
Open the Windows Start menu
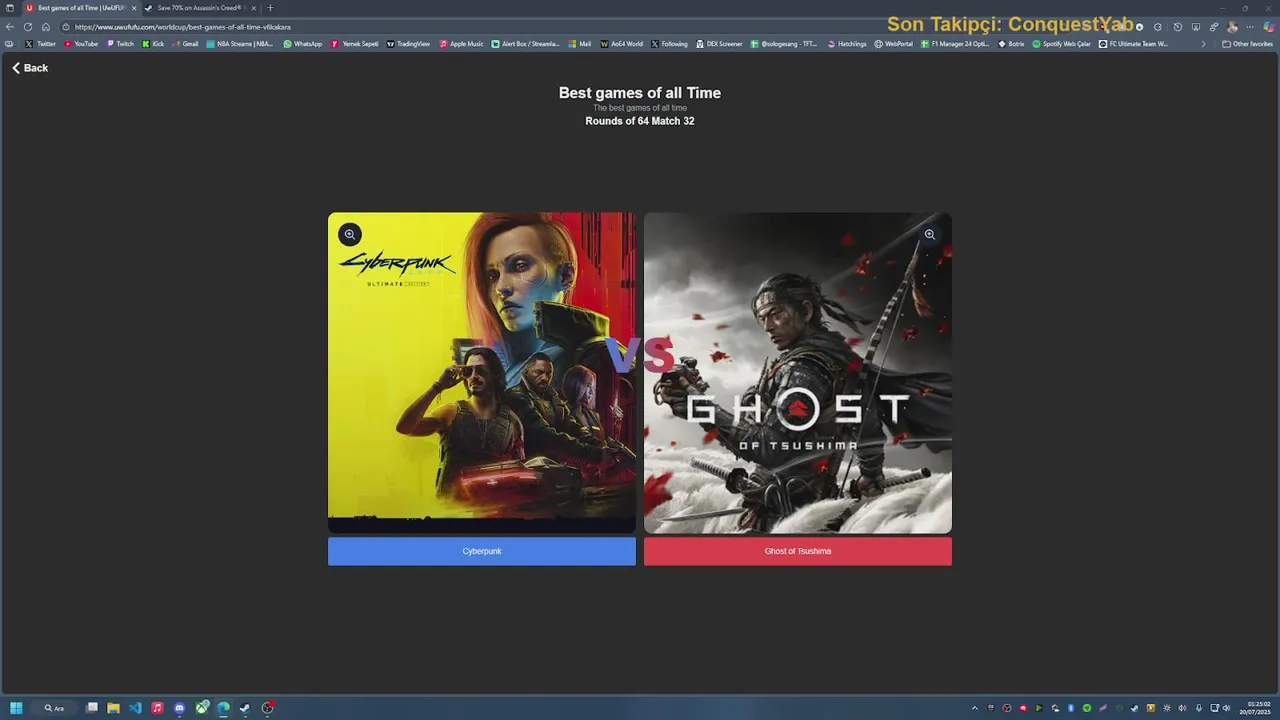point(16,708)
